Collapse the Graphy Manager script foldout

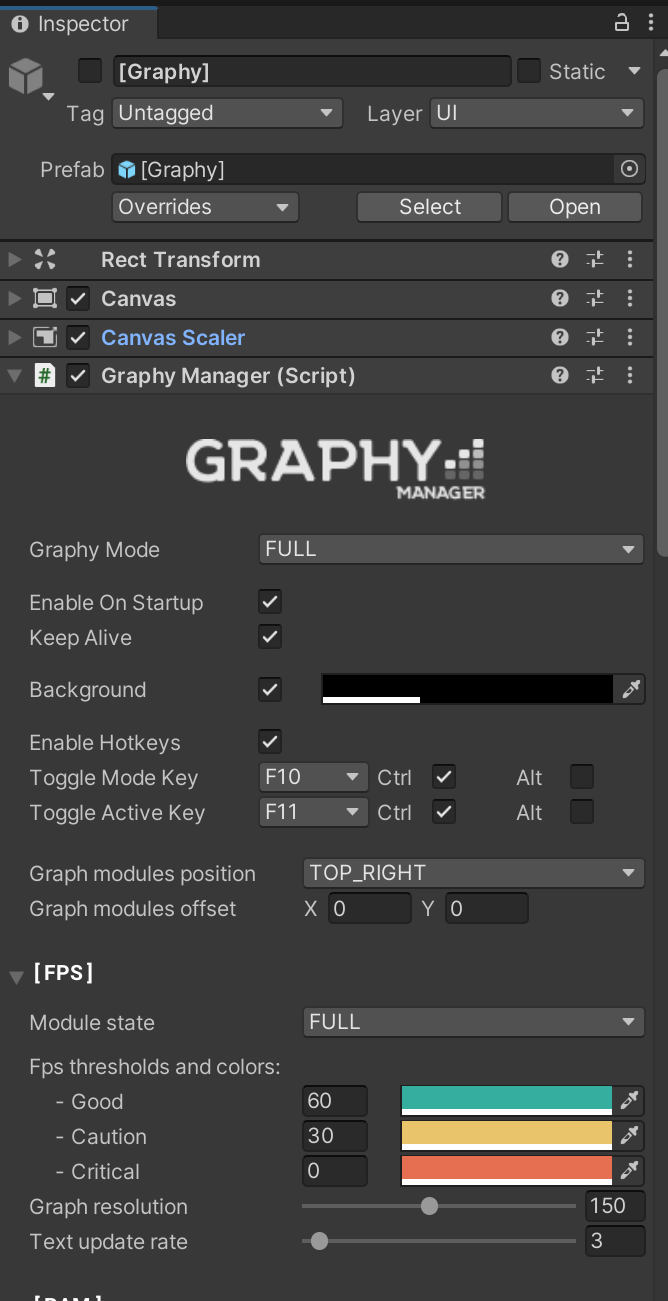[x=14, y=376]
